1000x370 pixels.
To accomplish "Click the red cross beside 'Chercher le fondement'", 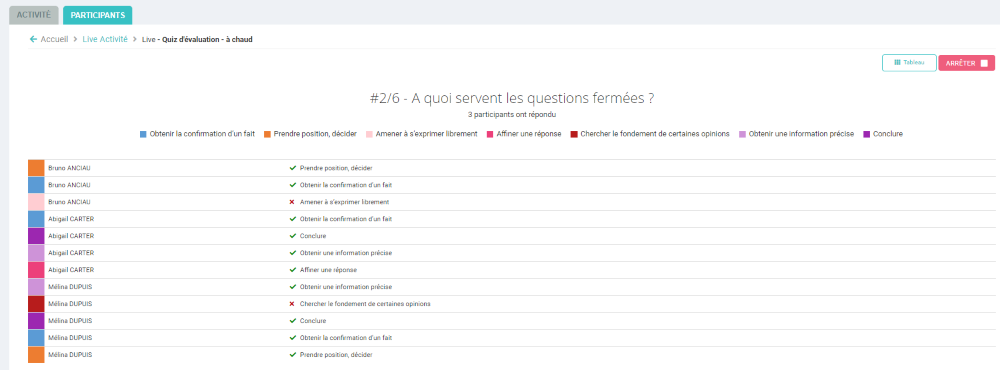I will 292,304.
